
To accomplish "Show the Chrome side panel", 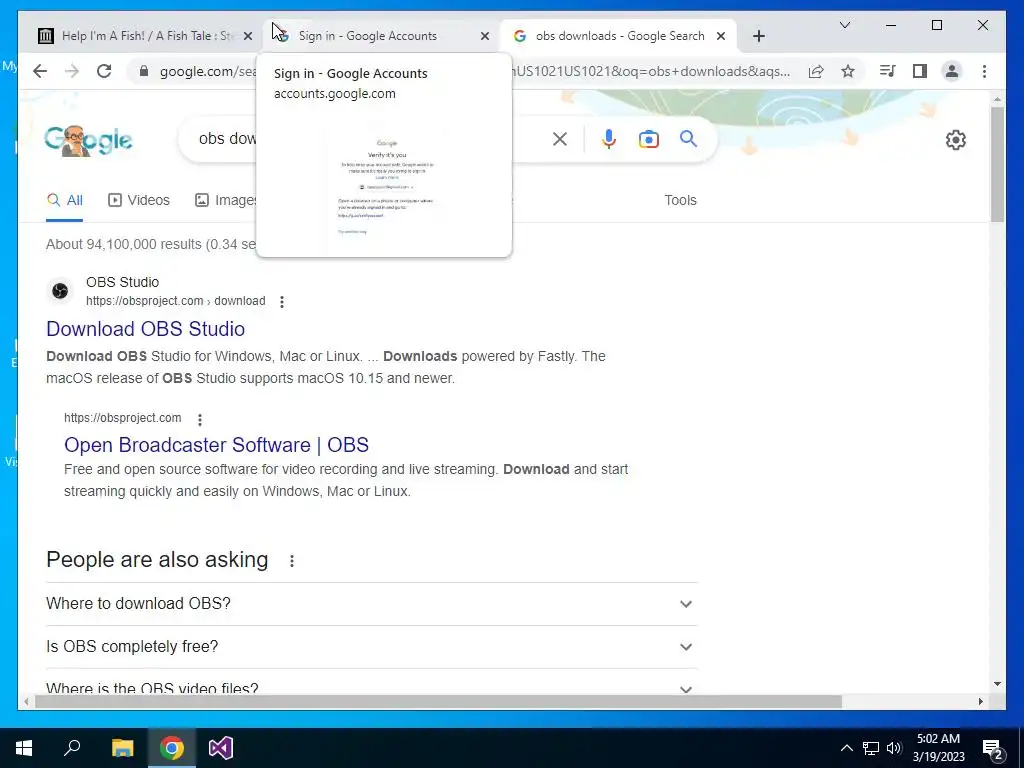I will pos(920,71).
